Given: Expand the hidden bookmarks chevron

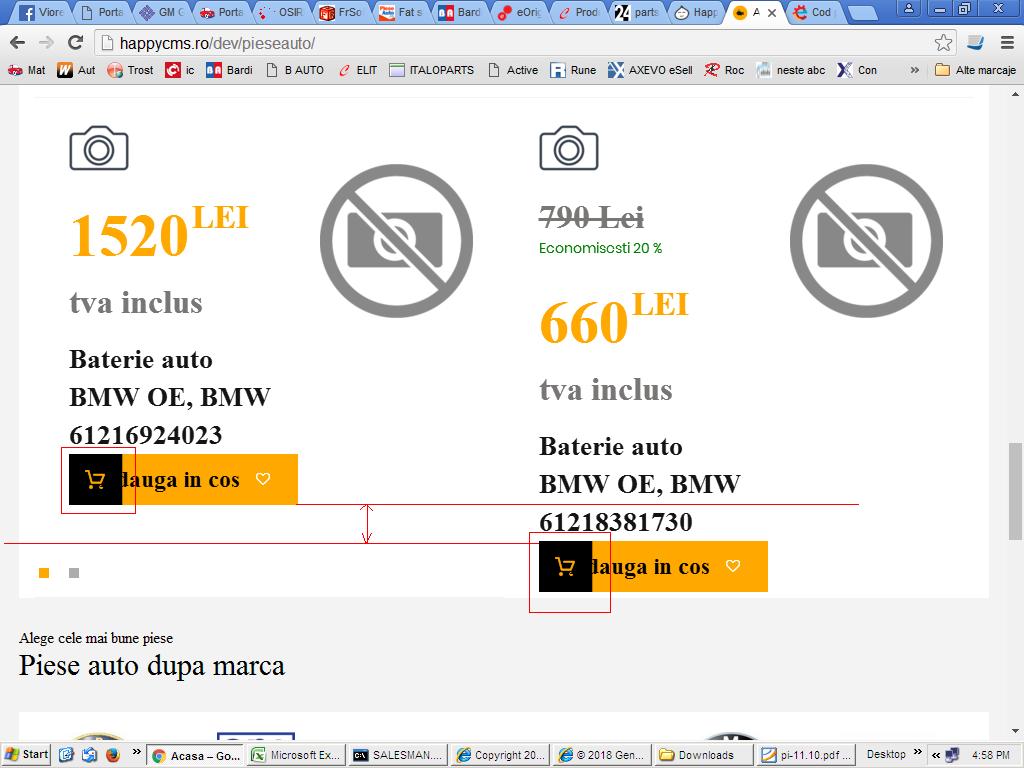Looking at the screenshot, I should coord(915,70).
